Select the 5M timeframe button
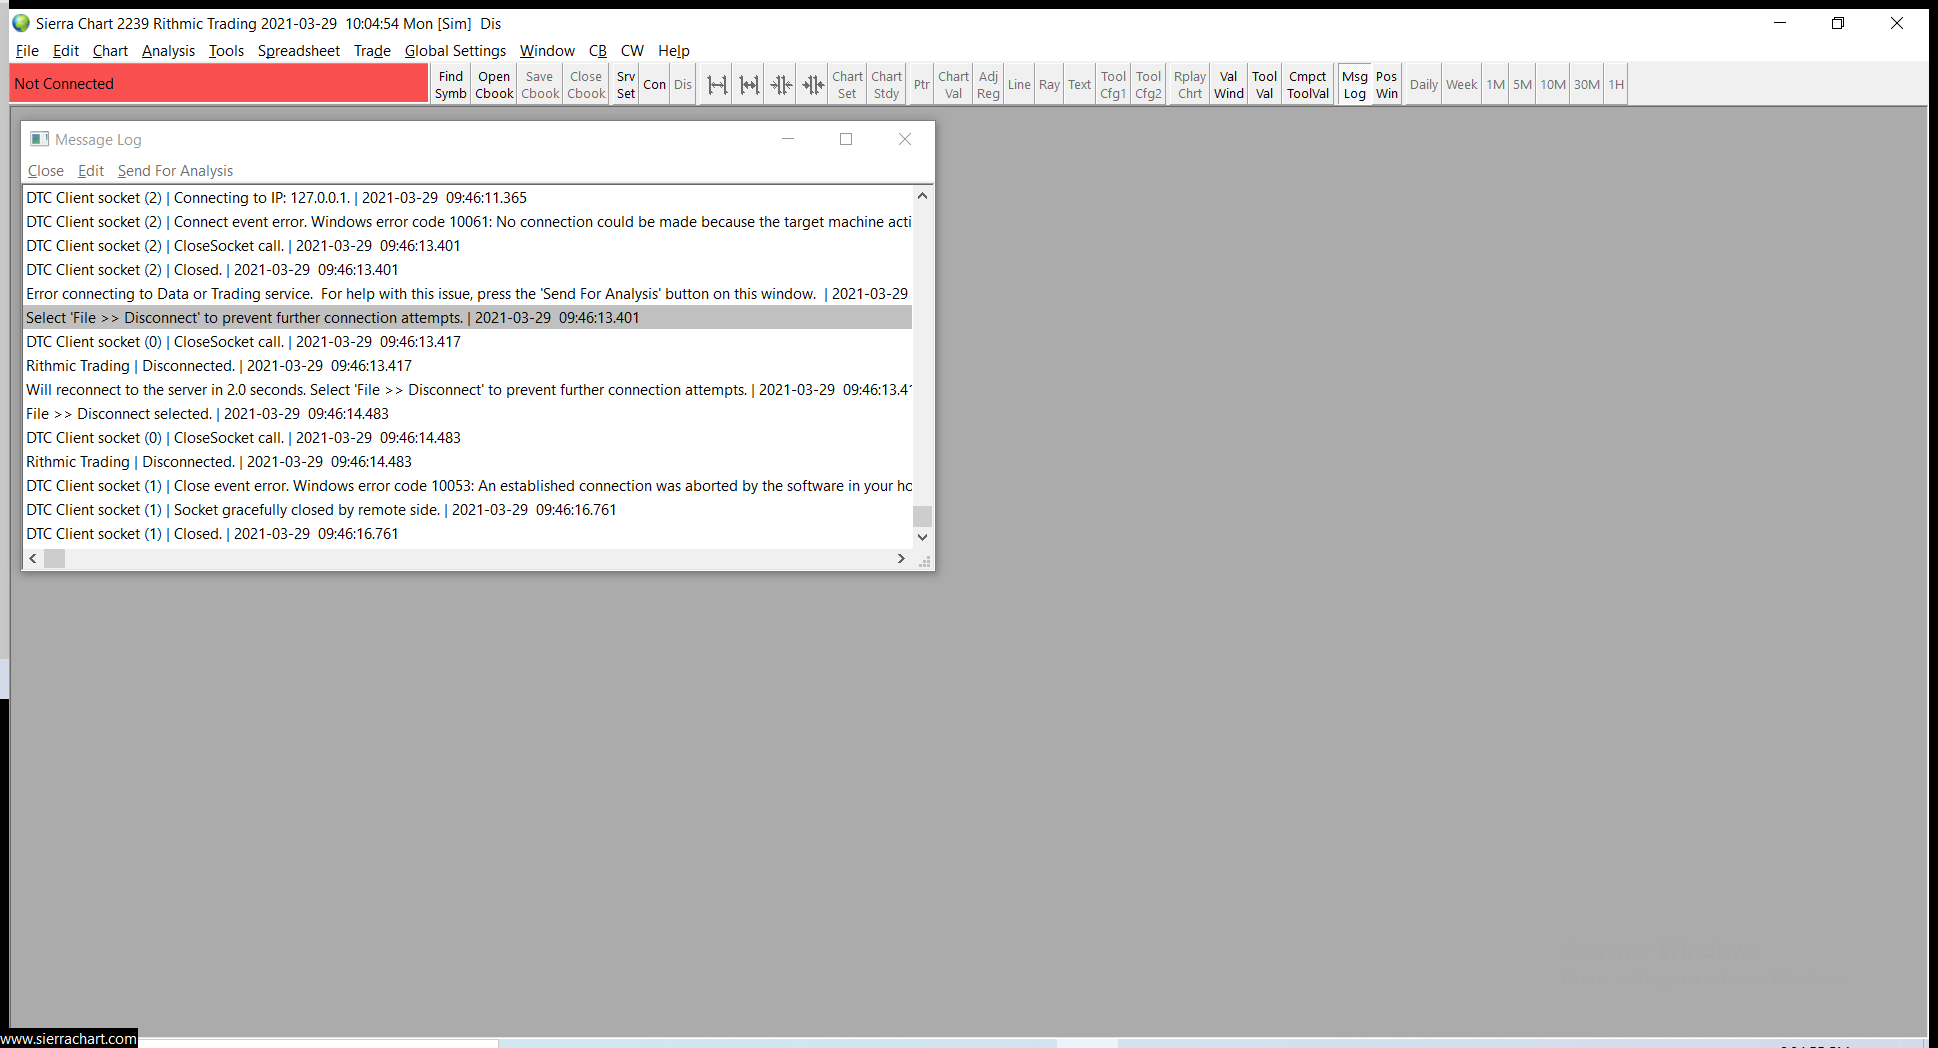This screenshot has width=1938, height=1048. click(1523, 85)
